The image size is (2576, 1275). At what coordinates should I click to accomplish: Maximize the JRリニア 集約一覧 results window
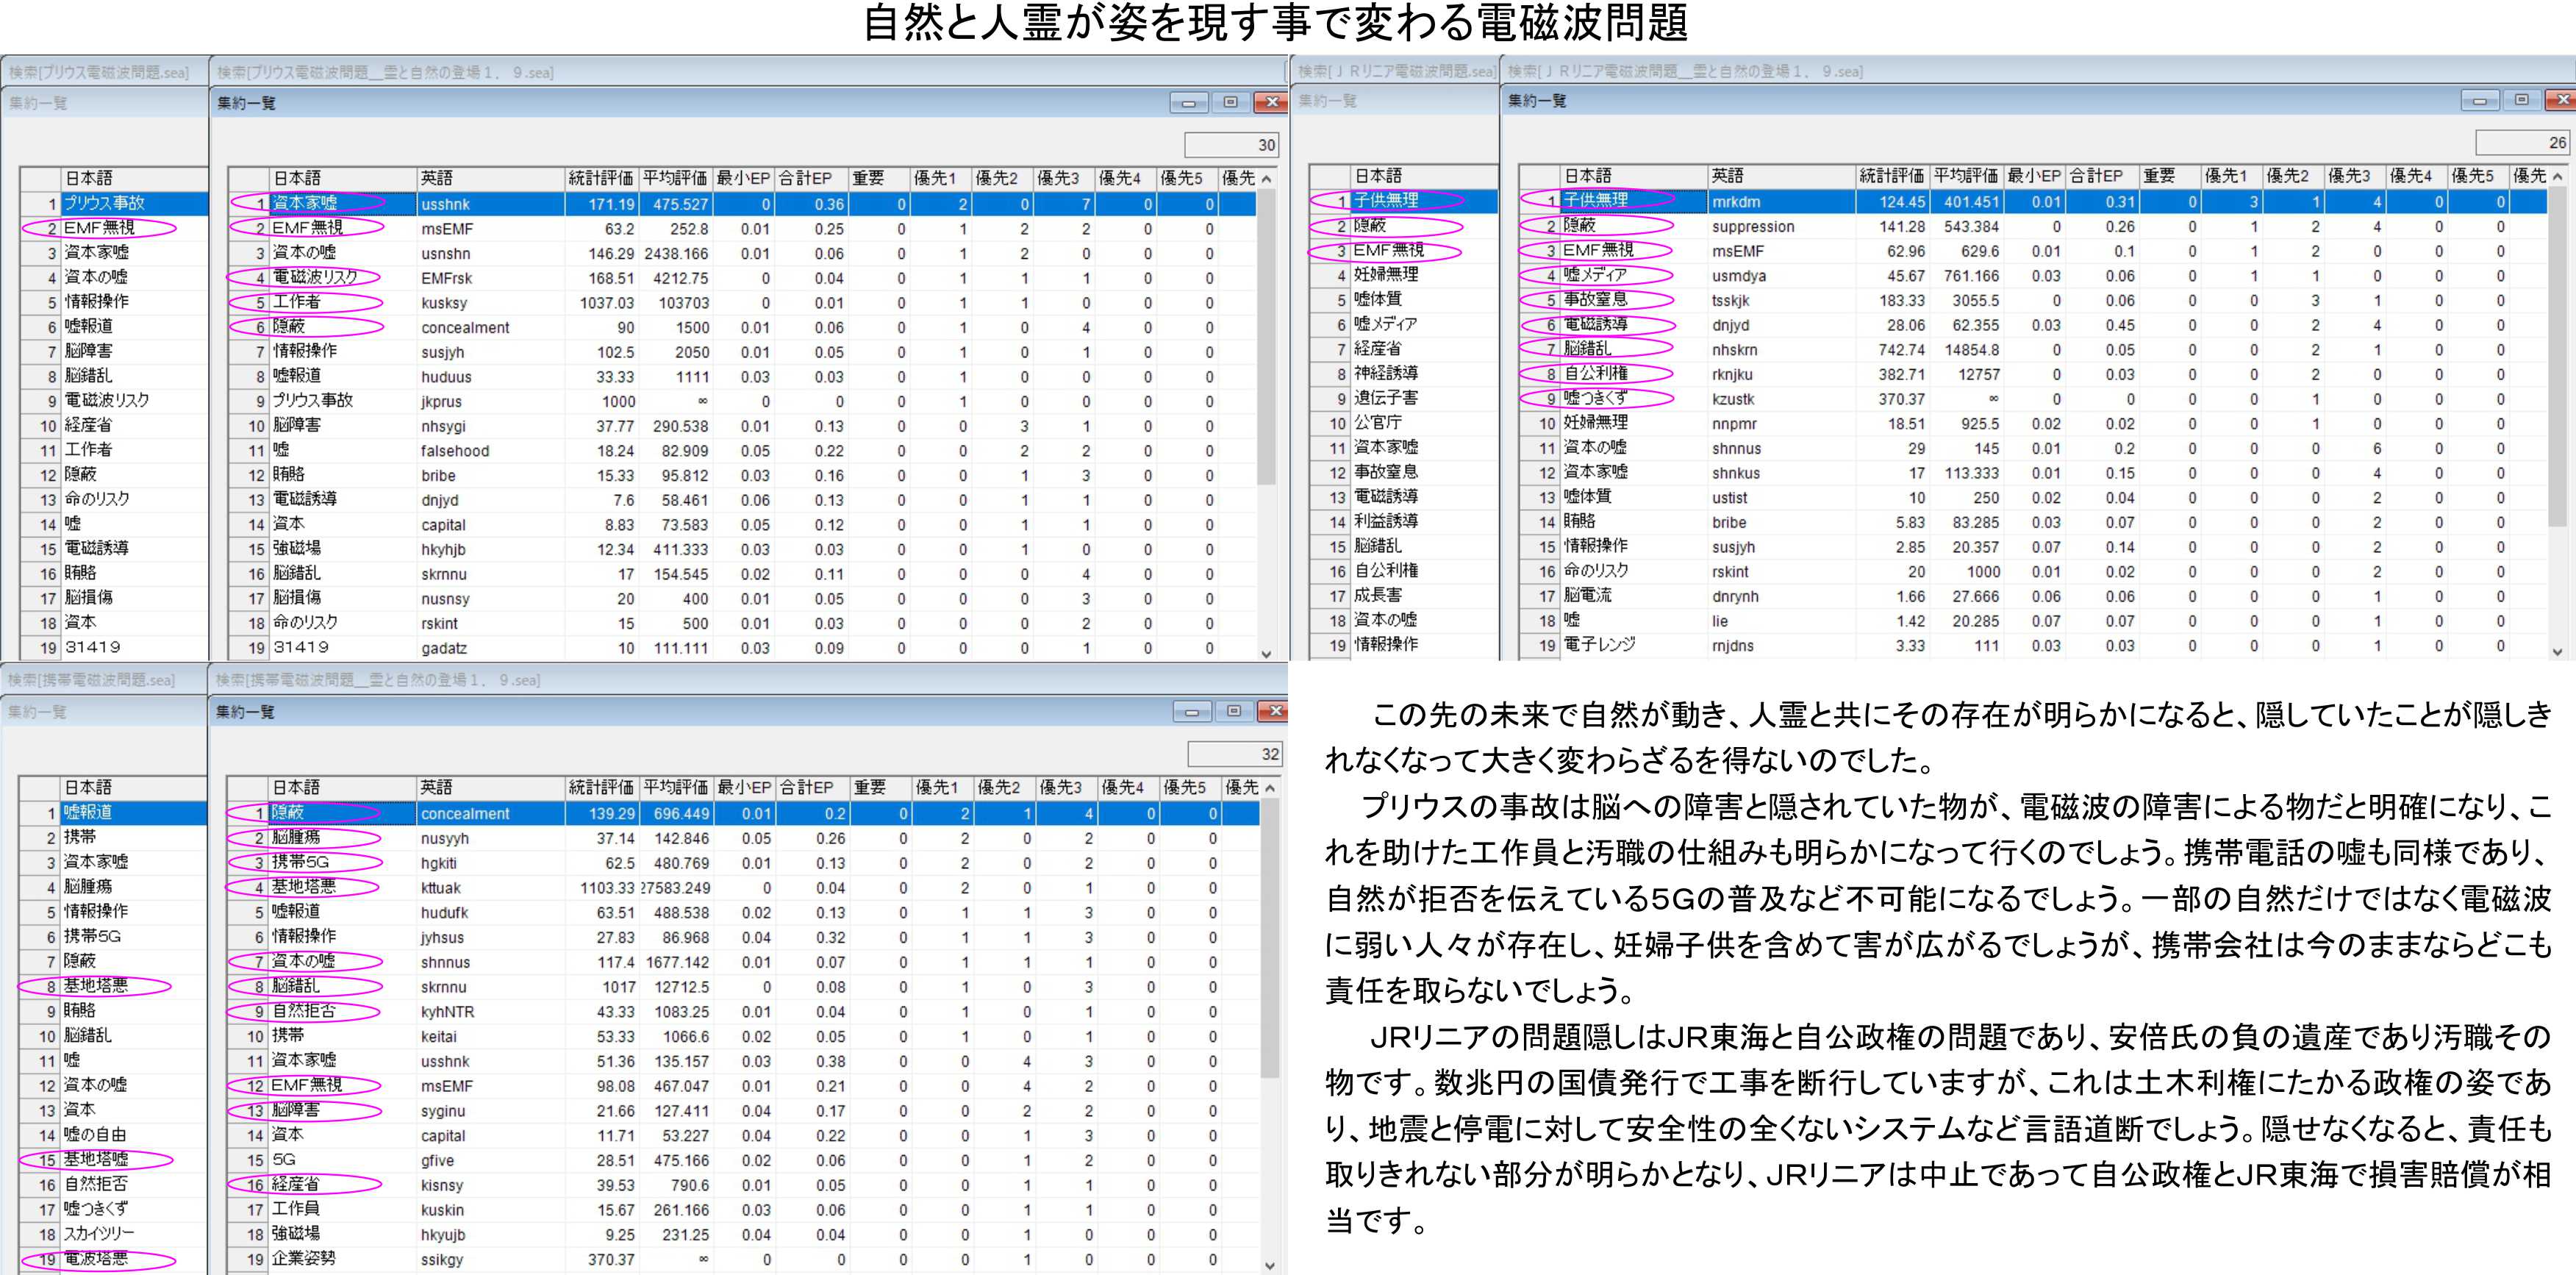click(x=2521, y=100)
